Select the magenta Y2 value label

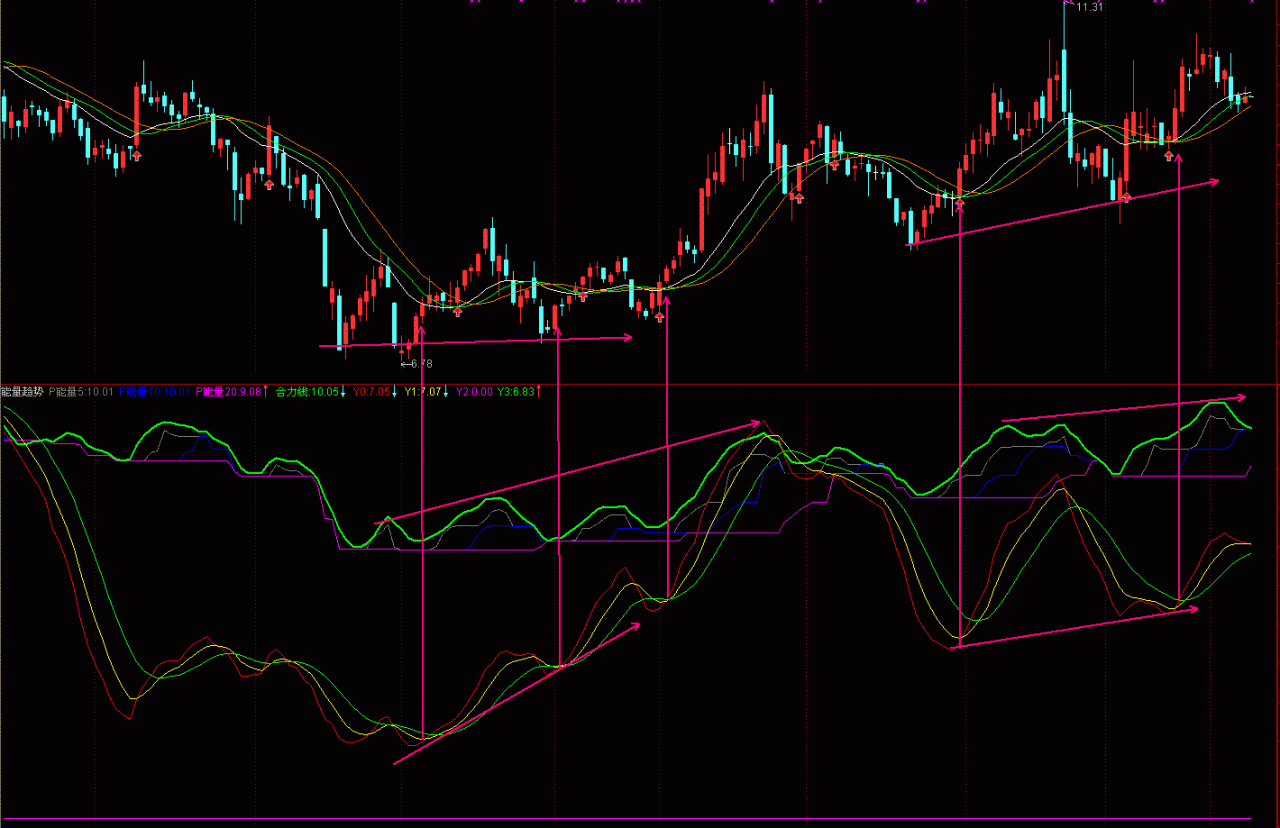pyautogui.click(x=474, y=392)
